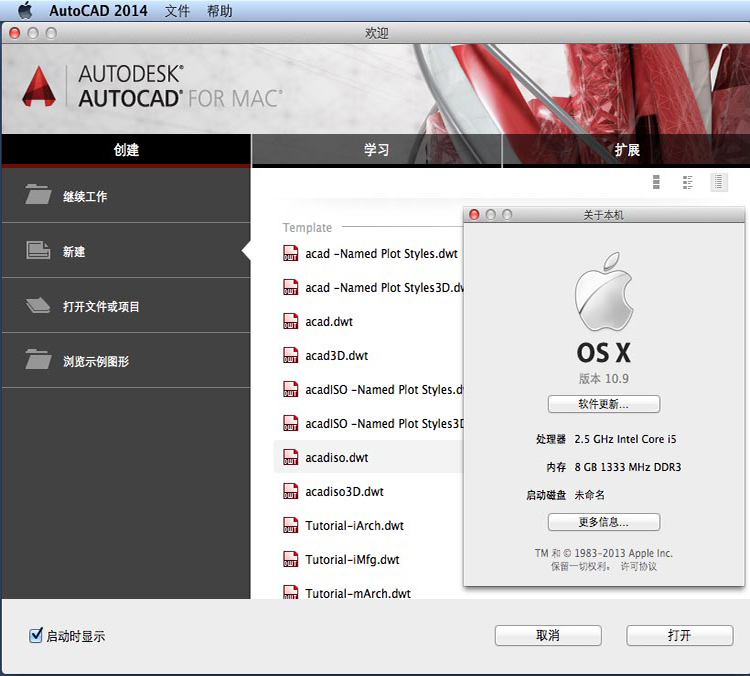Switch to the 扩展 tab
750x676 pixels.
627,150
